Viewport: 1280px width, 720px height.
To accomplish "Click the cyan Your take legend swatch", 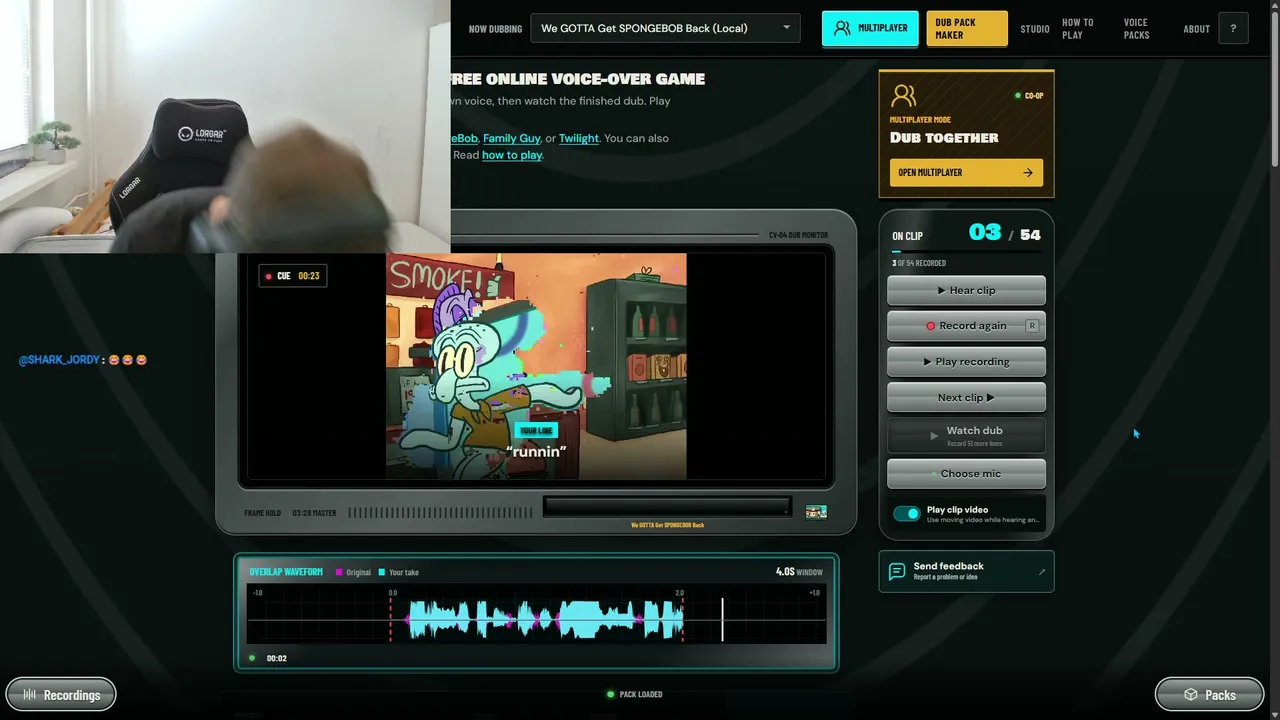I will pos(382,572).
